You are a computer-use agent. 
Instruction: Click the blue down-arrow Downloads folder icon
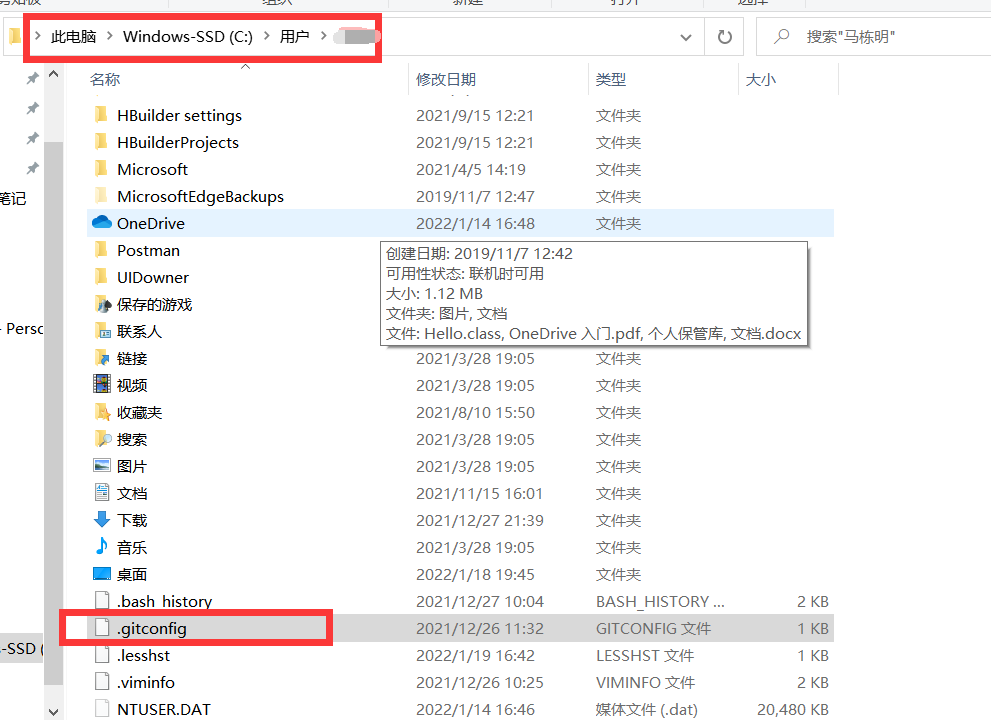tap(100, 520)
